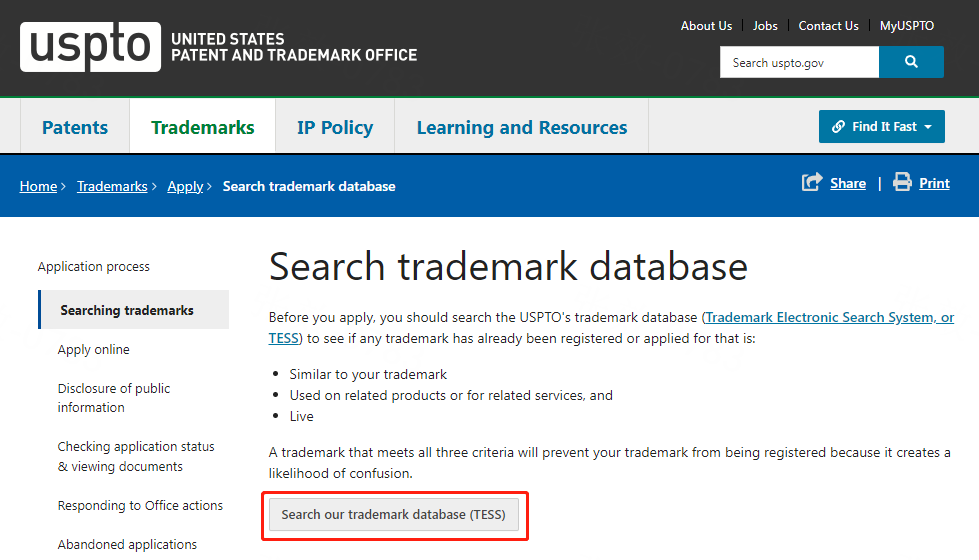The image size is (979, 560).
Task: Open Apply online sidebar item
Action: click(x=94, y=350)
